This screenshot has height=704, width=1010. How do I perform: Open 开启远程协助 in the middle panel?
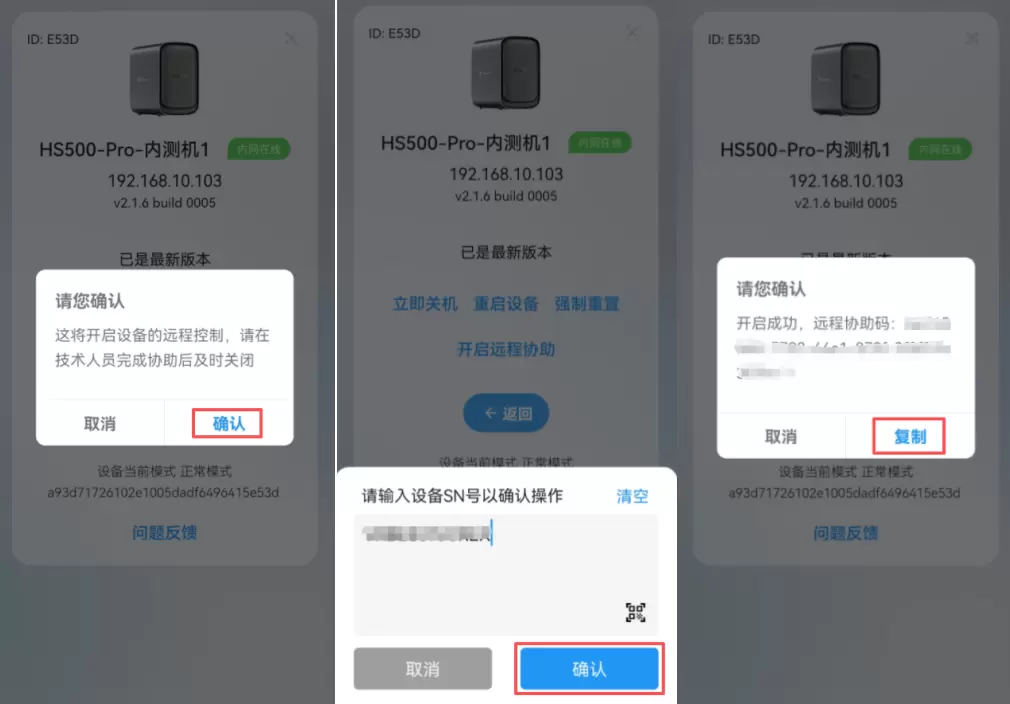506,349
